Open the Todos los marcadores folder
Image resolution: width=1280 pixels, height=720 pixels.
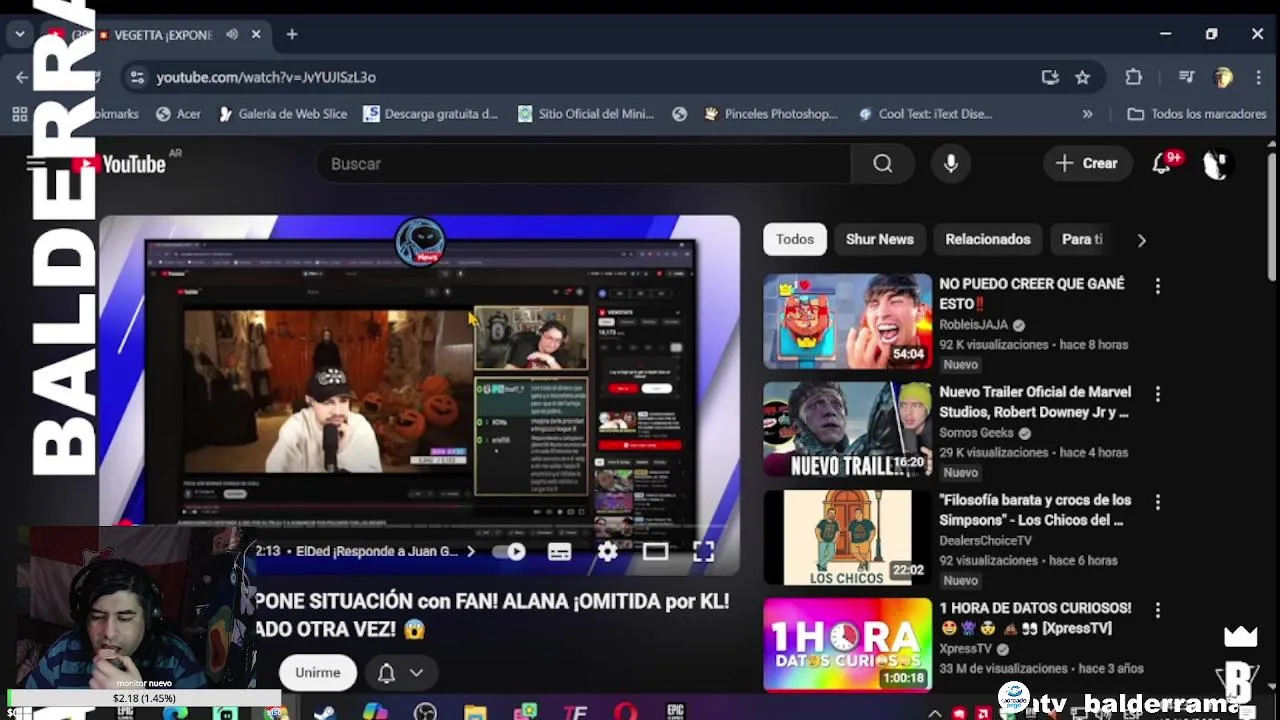pyautogui.click(x=1197, y=114)
